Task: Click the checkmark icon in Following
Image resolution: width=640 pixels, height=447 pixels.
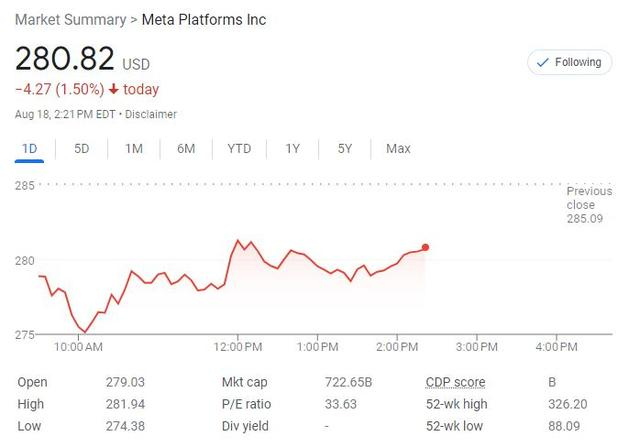Action: click(x=543, y=62)
